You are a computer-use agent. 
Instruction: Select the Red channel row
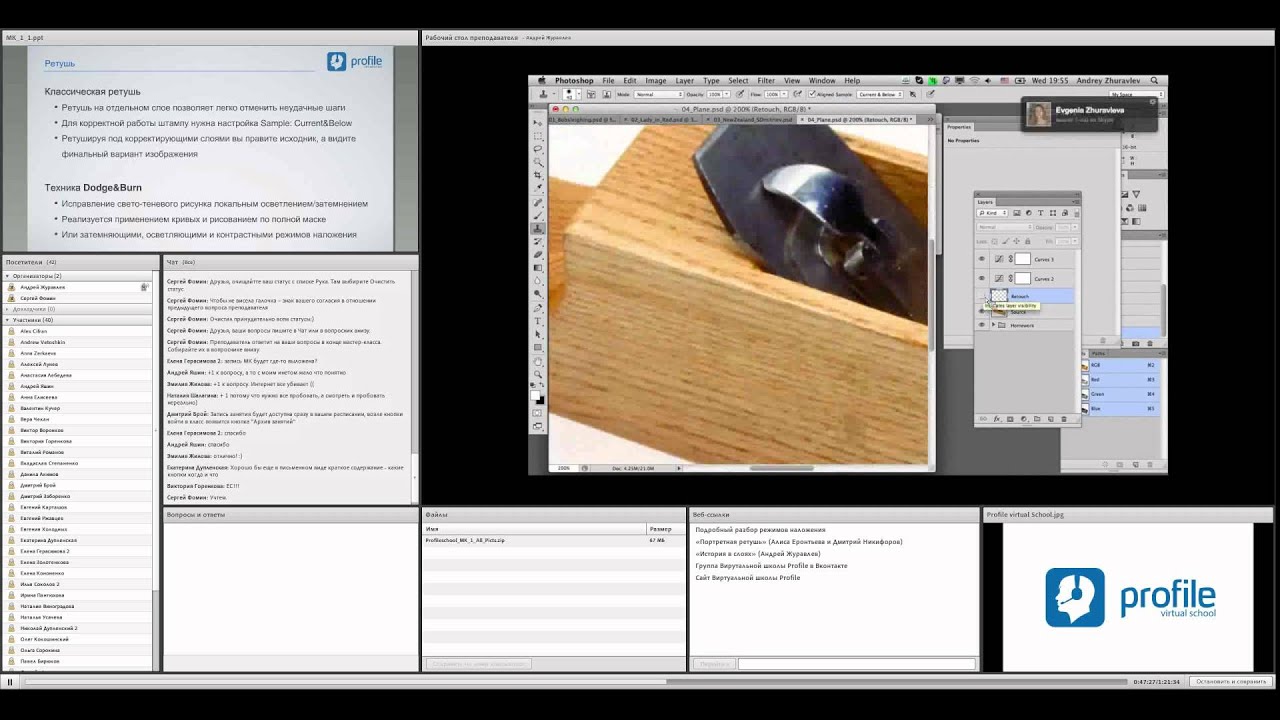(1122, 380)
